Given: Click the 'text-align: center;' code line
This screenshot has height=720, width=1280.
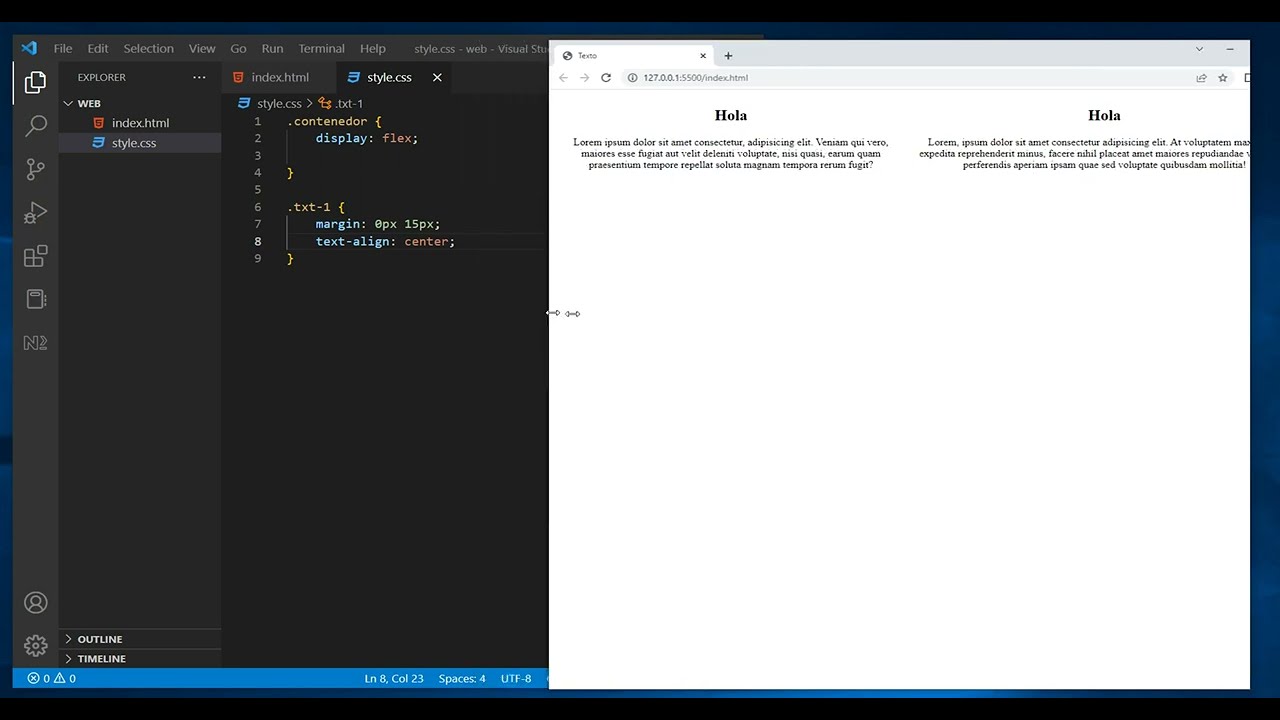Looking at the screenshot, I should [385, 241].
